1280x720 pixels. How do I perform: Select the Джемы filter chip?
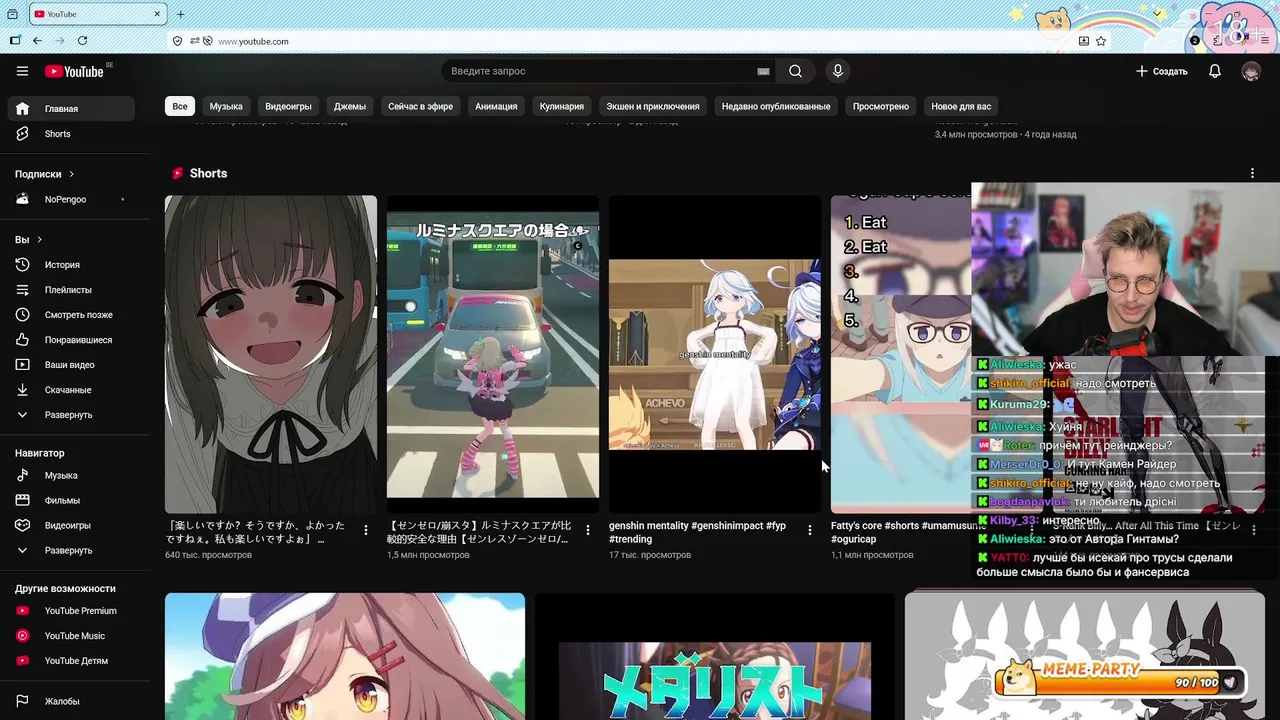[x=350, y=106]
